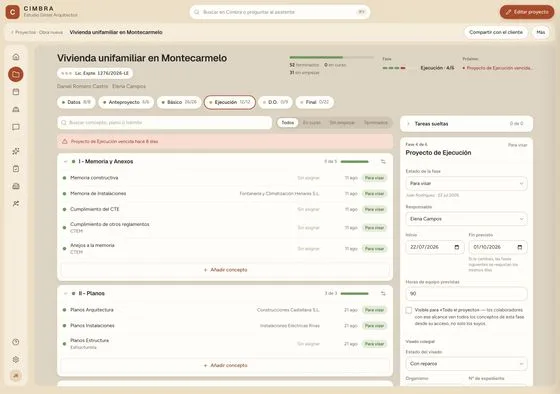The height and width of the screenshot is (394, 560).
Task: Open the checklist clipboard icon in sidebar
Action: [16, 169]
